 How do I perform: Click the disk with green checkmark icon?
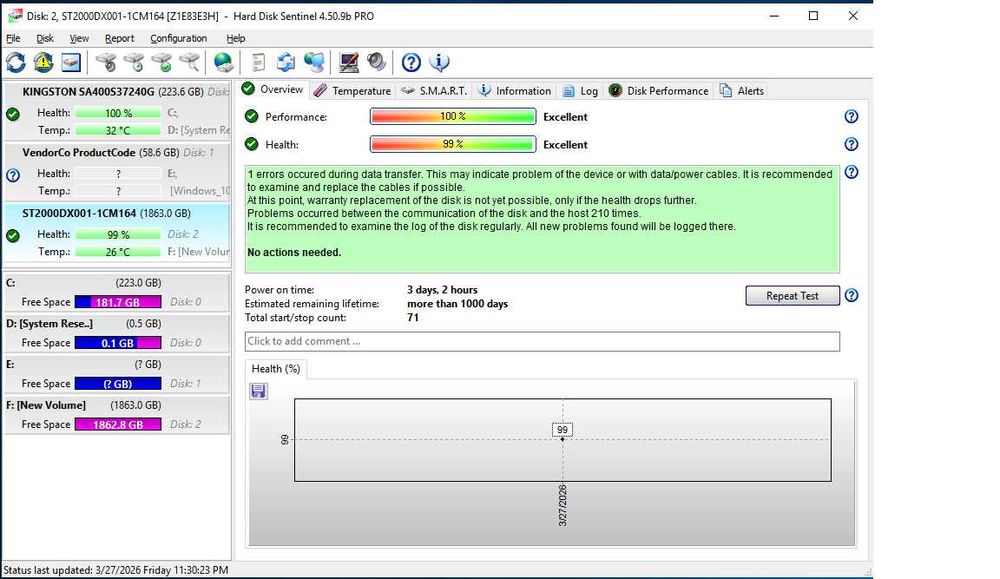pyautogui.click(x=162, y=62)
